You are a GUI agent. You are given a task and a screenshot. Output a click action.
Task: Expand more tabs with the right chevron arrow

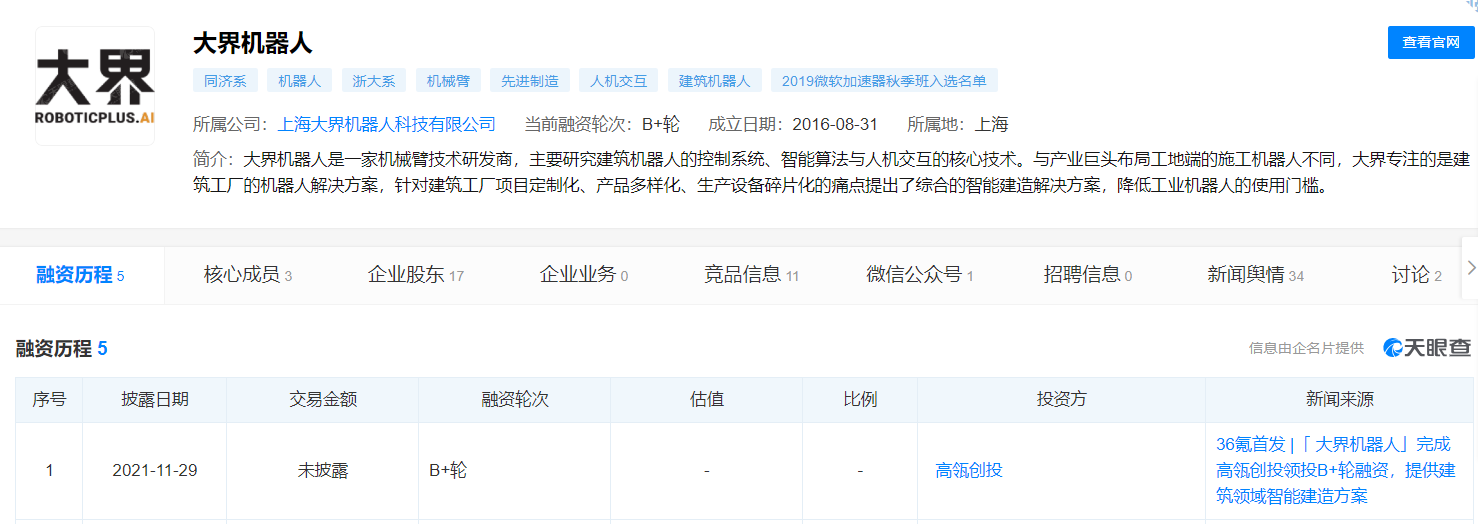click(1470, 267)
